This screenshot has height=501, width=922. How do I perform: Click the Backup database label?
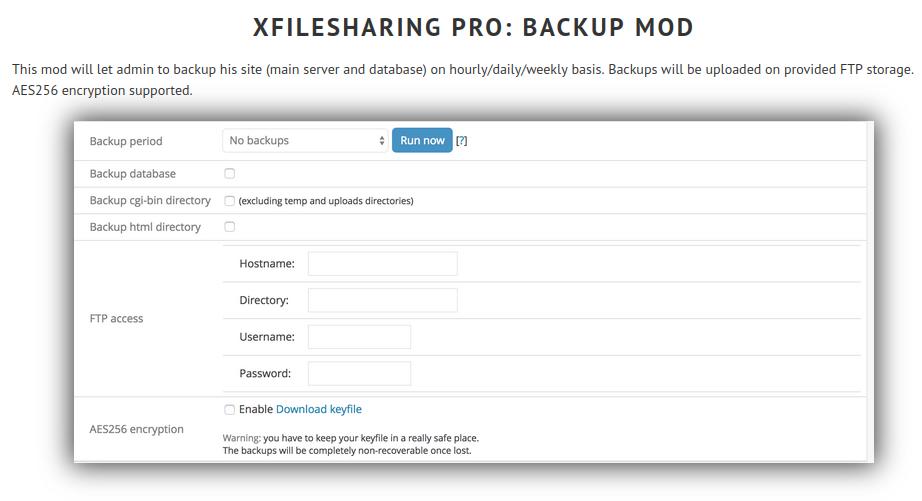pos(133,173)
